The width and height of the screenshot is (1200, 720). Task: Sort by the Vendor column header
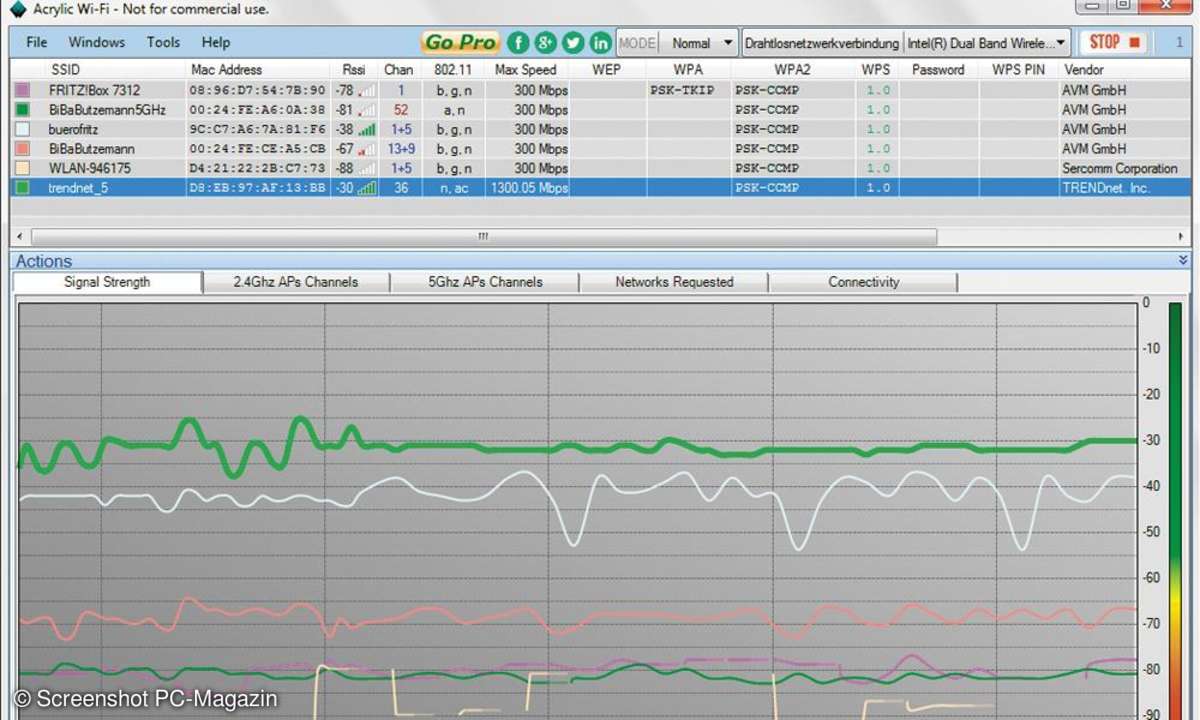point(1124,70)
